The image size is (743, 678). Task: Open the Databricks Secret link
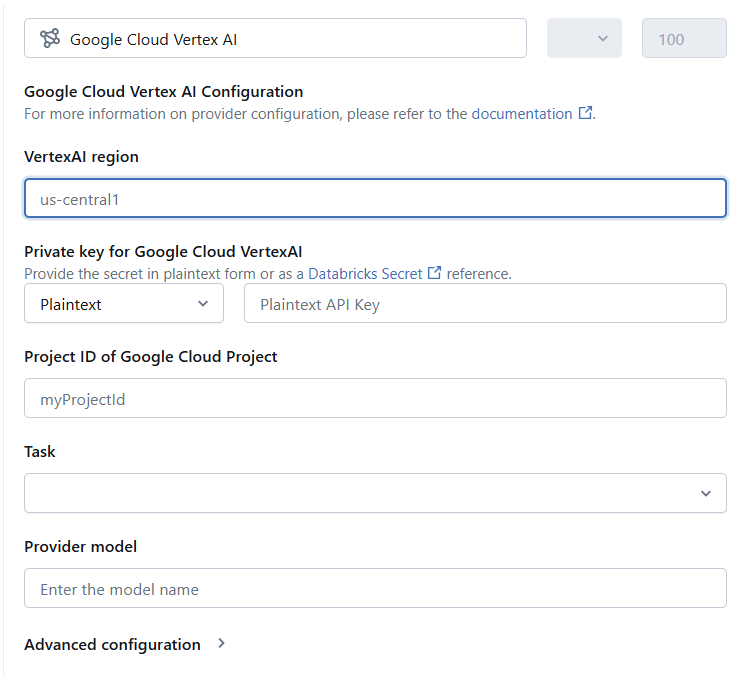coord(365,274)
